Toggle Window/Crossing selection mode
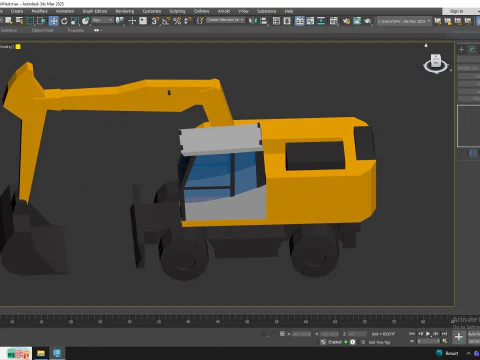Screen dimensions: 480x360 (41, 21)
